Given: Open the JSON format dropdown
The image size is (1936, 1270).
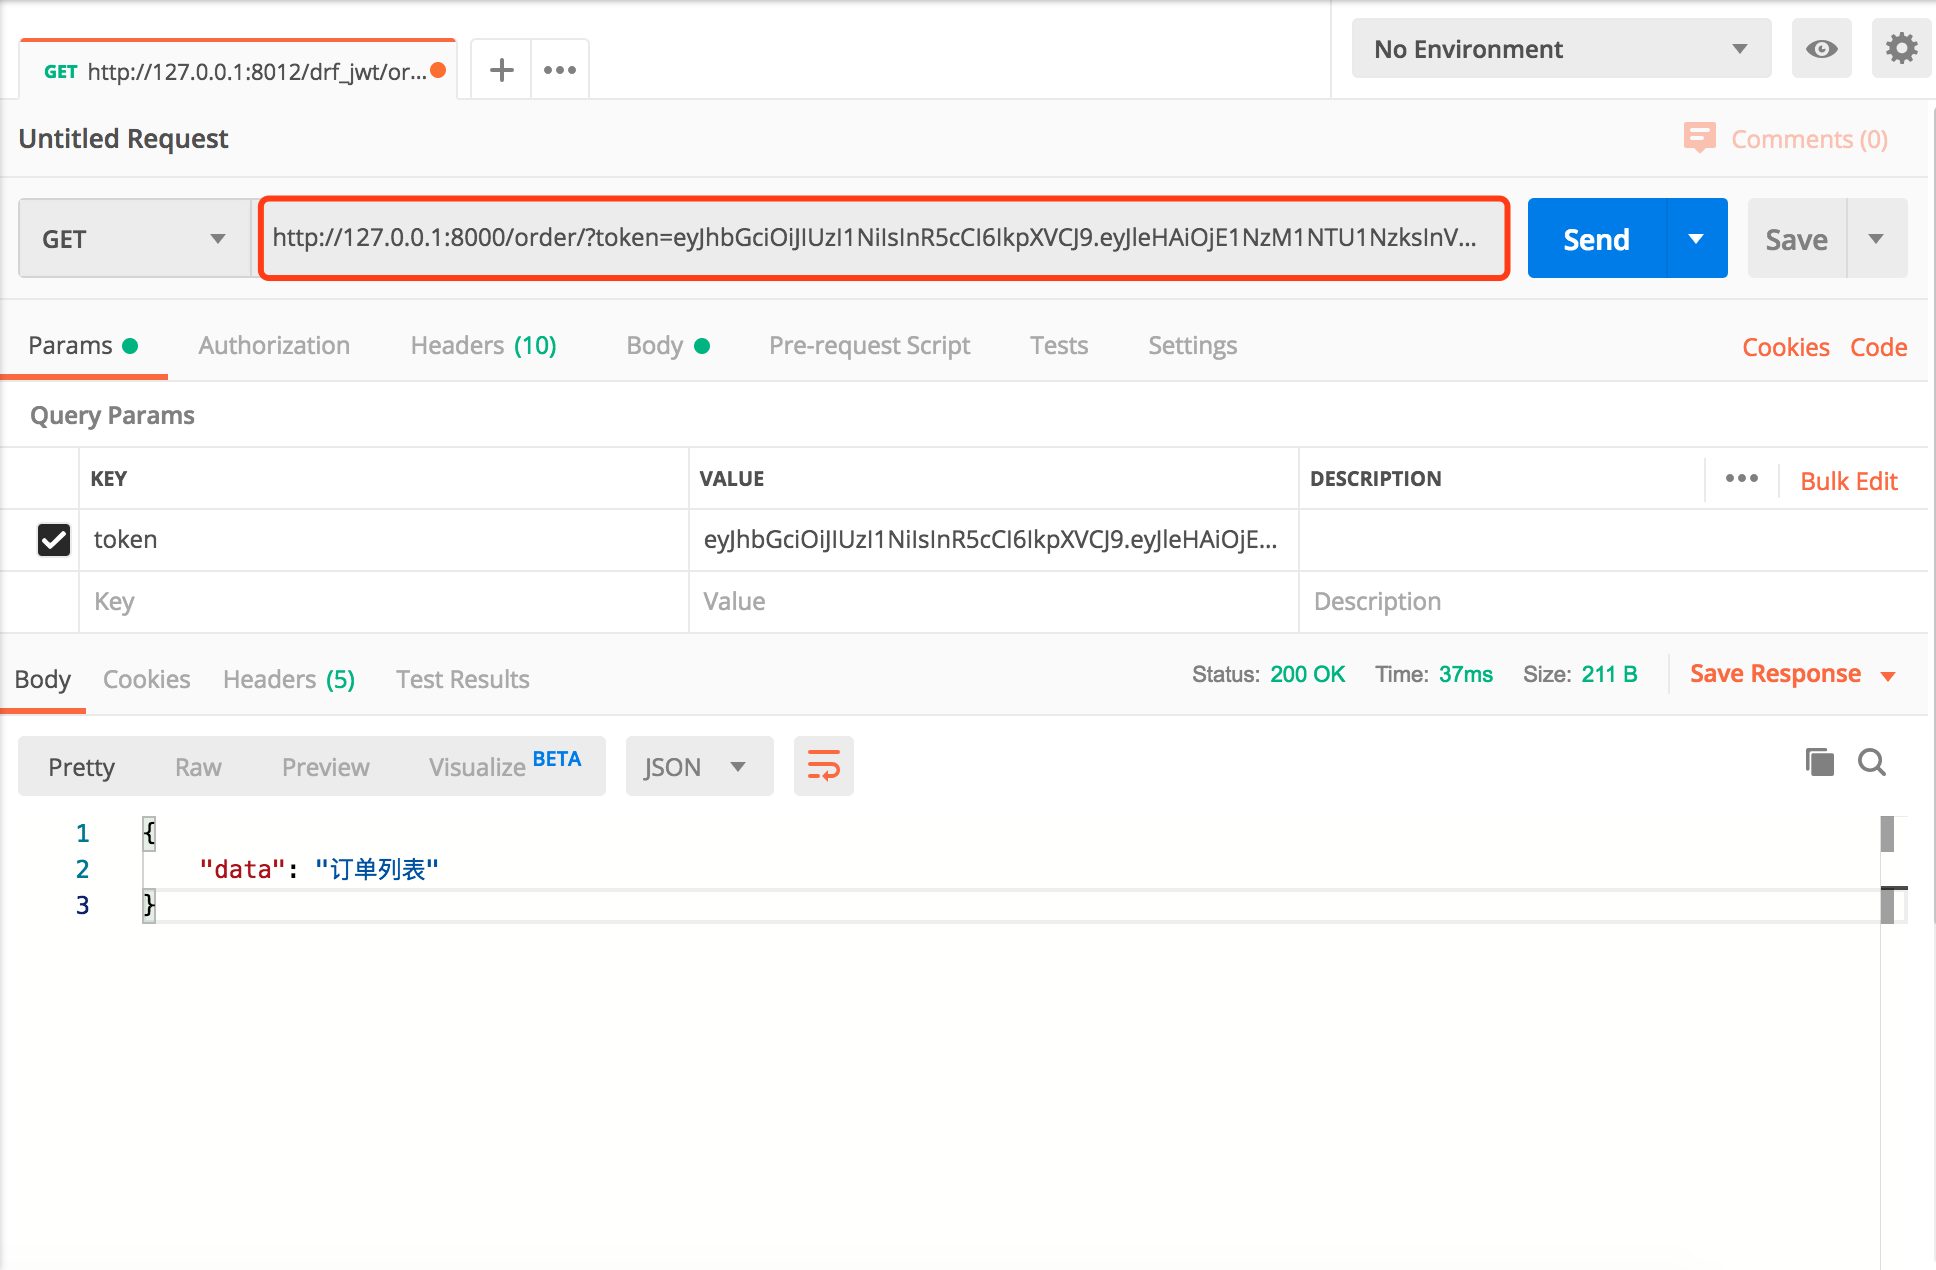Looking at the screenshot, I should [698, 767].
